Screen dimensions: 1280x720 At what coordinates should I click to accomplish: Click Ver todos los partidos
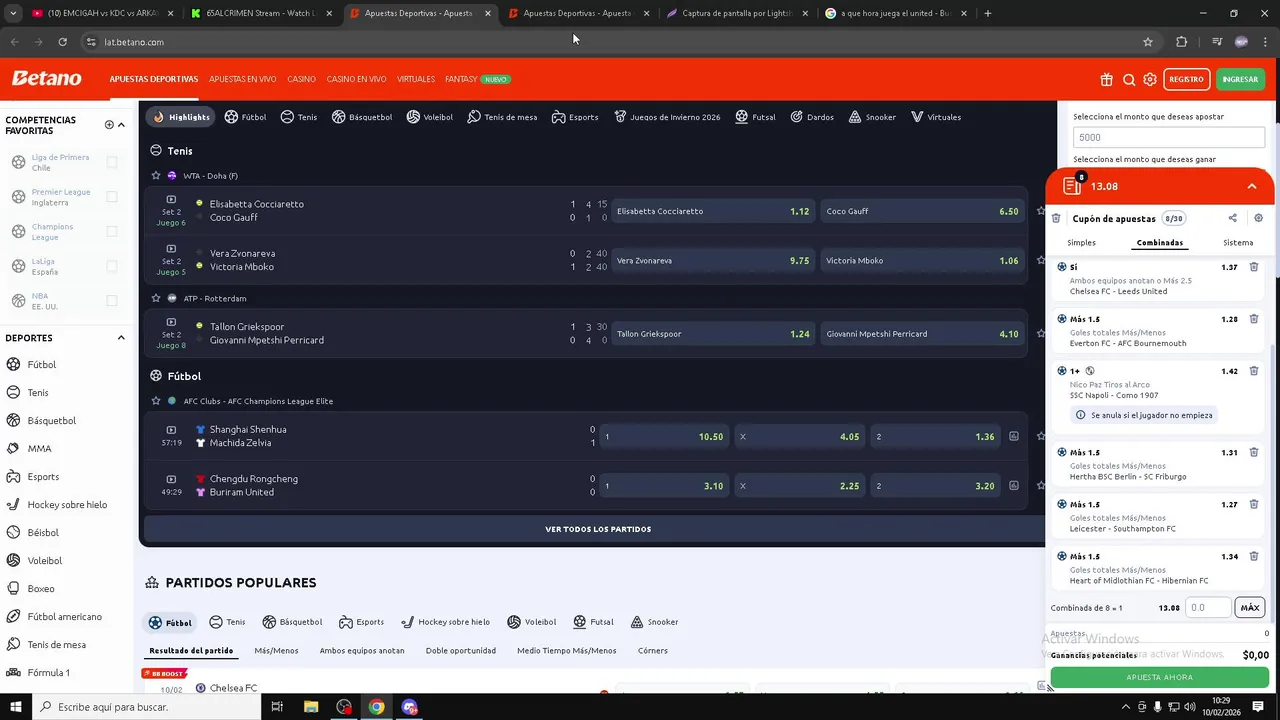coord(598,529)
